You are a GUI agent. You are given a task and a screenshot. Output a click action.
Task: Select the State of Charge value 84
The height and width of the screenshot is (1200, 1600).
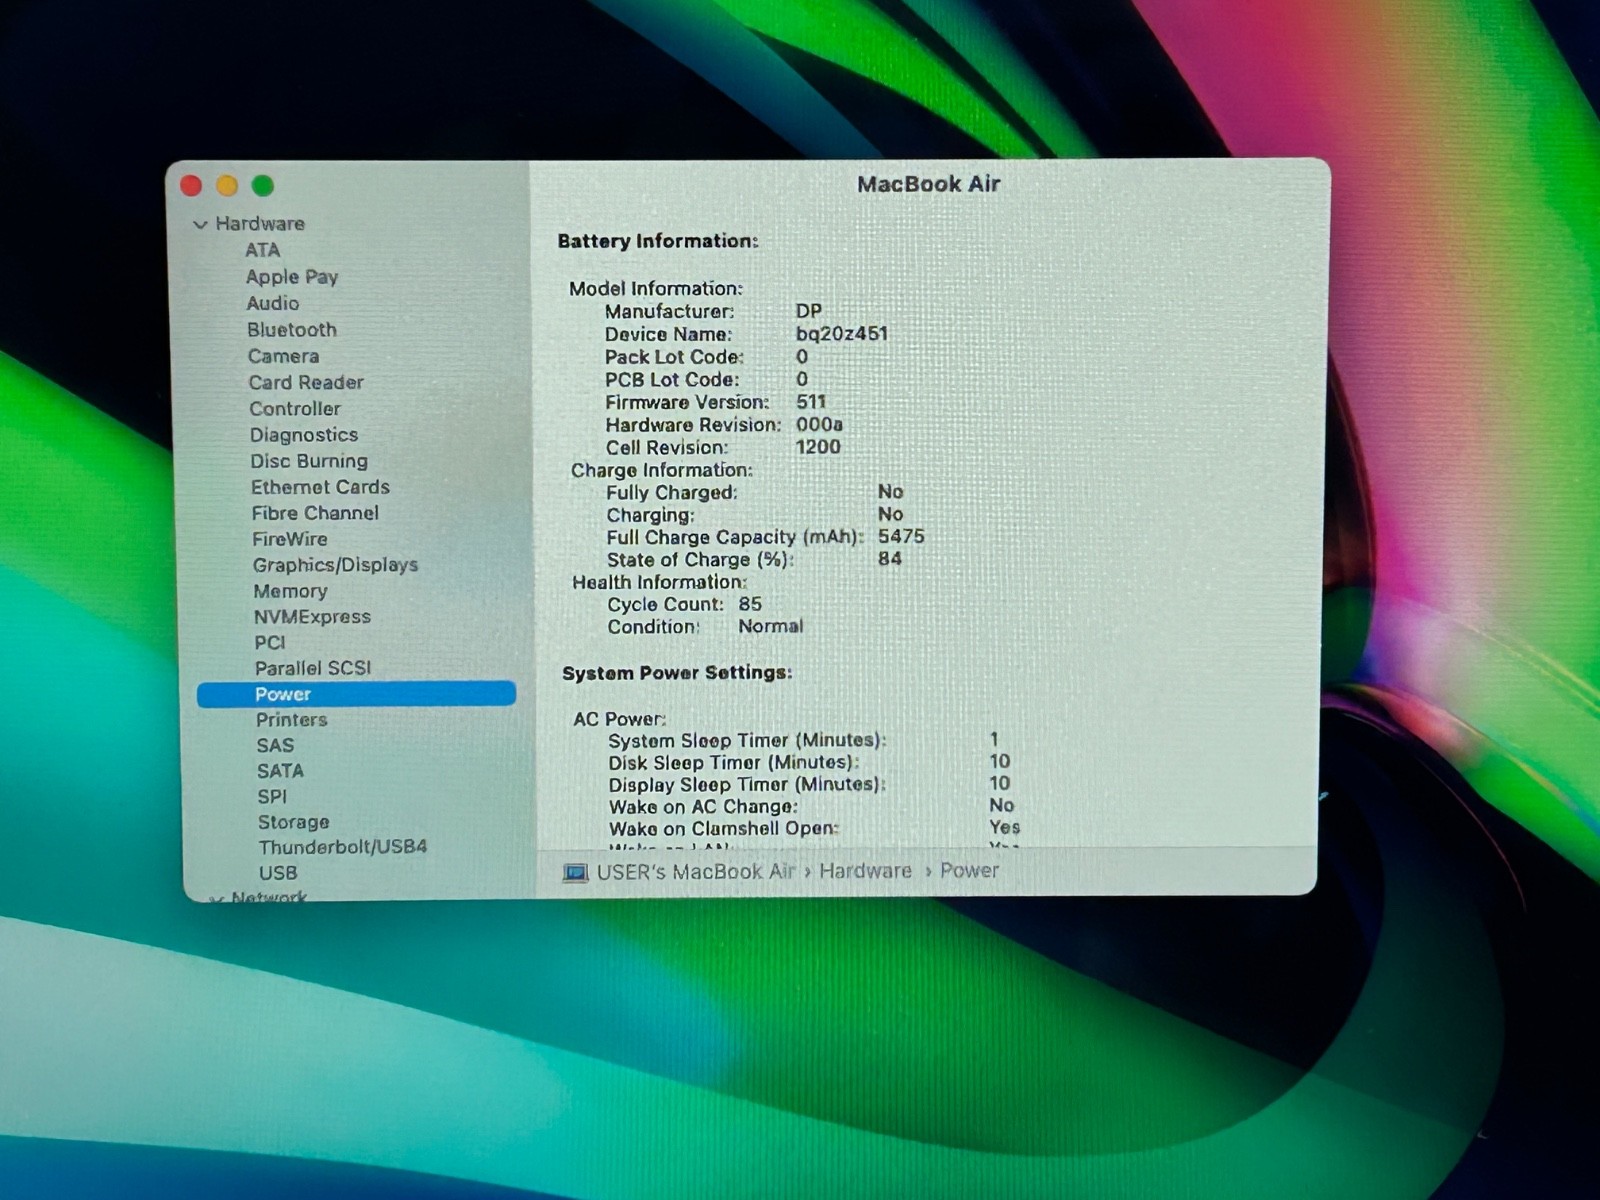tap(890, 559)
